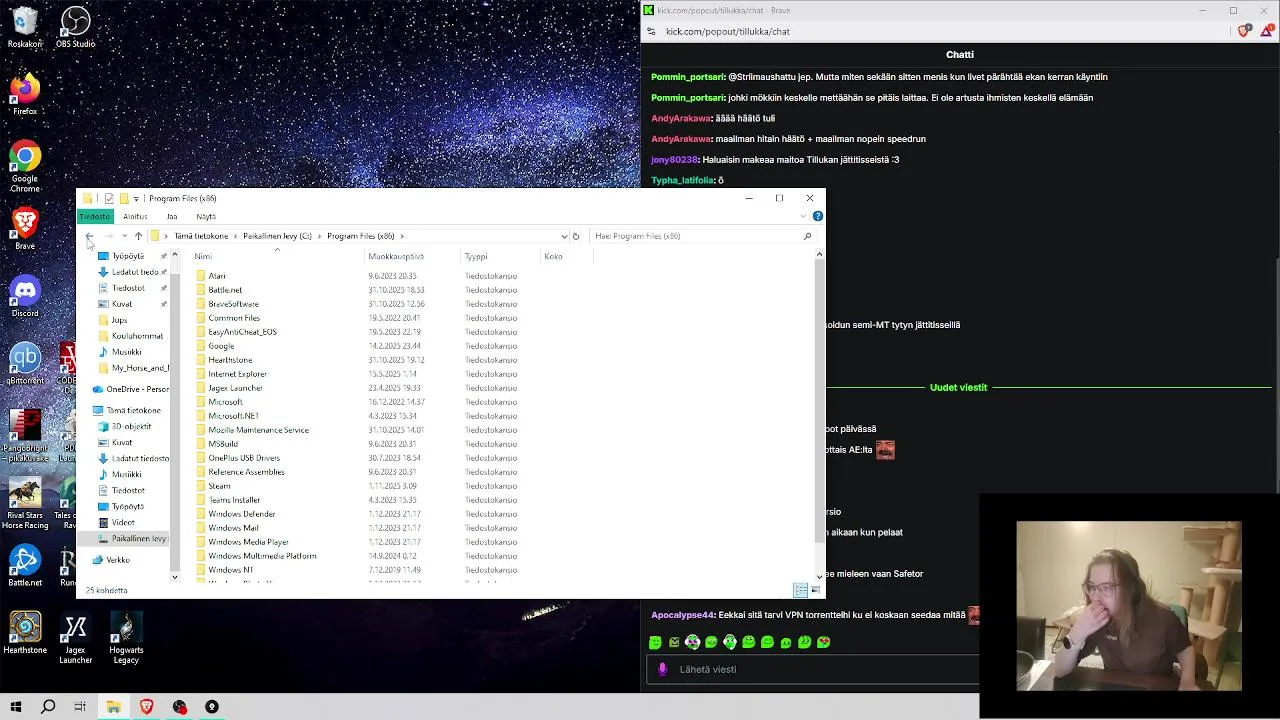Open the Hearthstone desktop shortcut

25,633
